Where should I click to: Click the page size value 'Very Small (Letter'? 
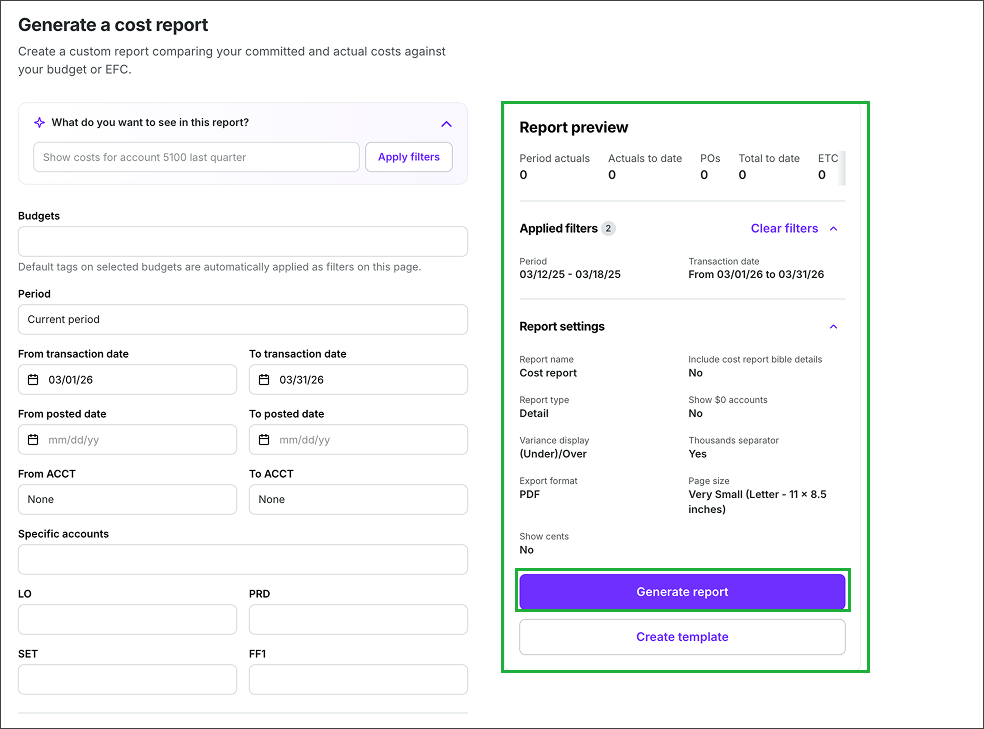(x=757, y=501)
